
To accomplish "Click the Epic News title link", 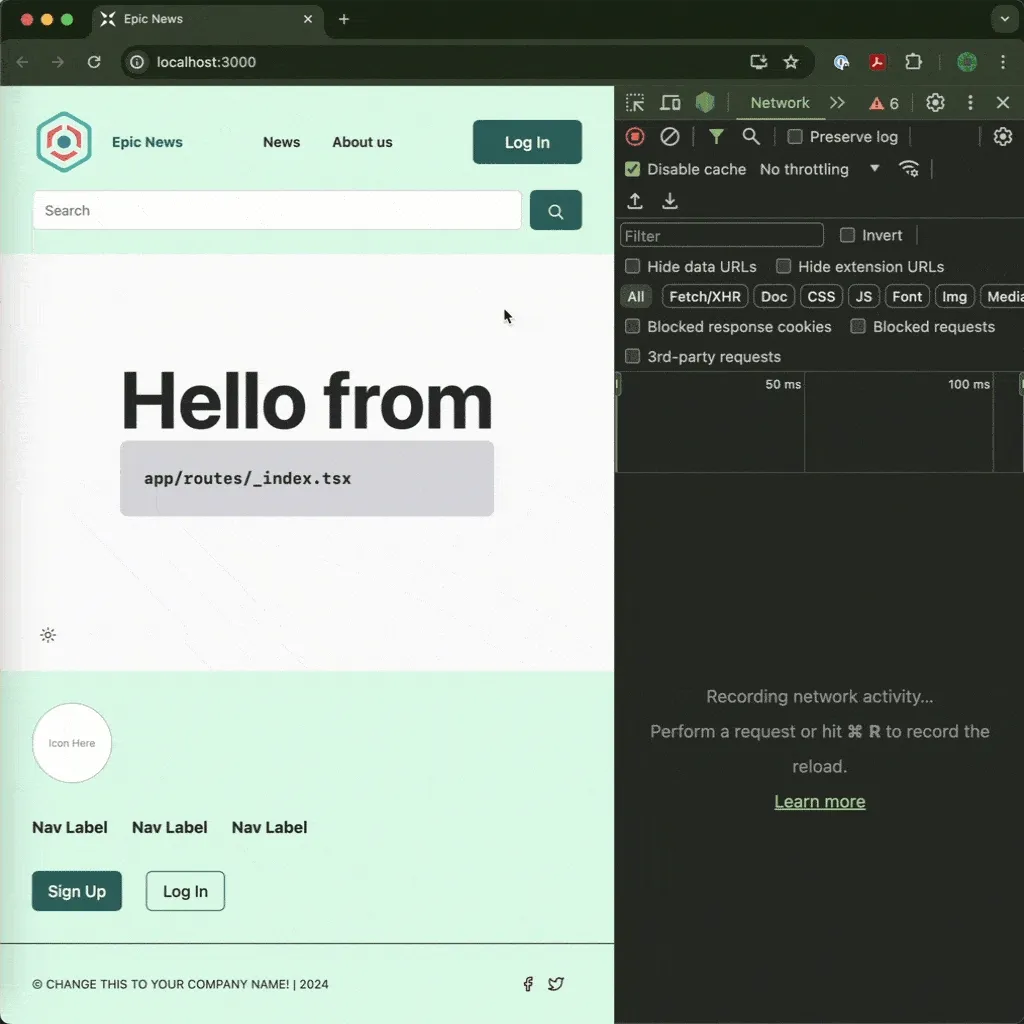I will pos(147,142).
